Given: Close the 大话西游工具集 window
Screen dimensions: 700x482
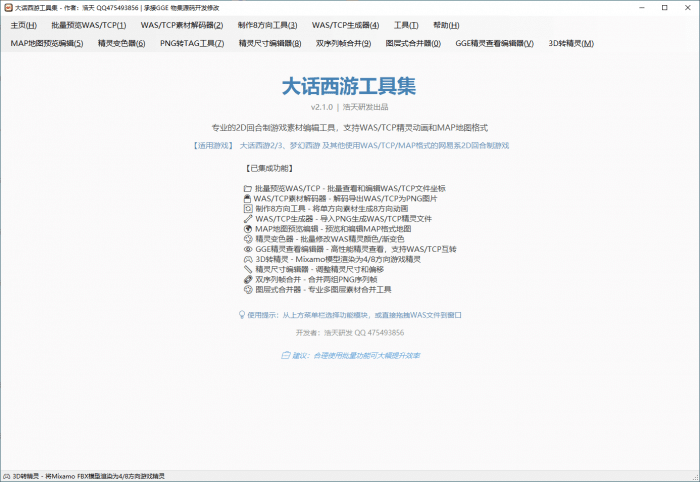Looking at the screenshot, I should pos(688,8).
